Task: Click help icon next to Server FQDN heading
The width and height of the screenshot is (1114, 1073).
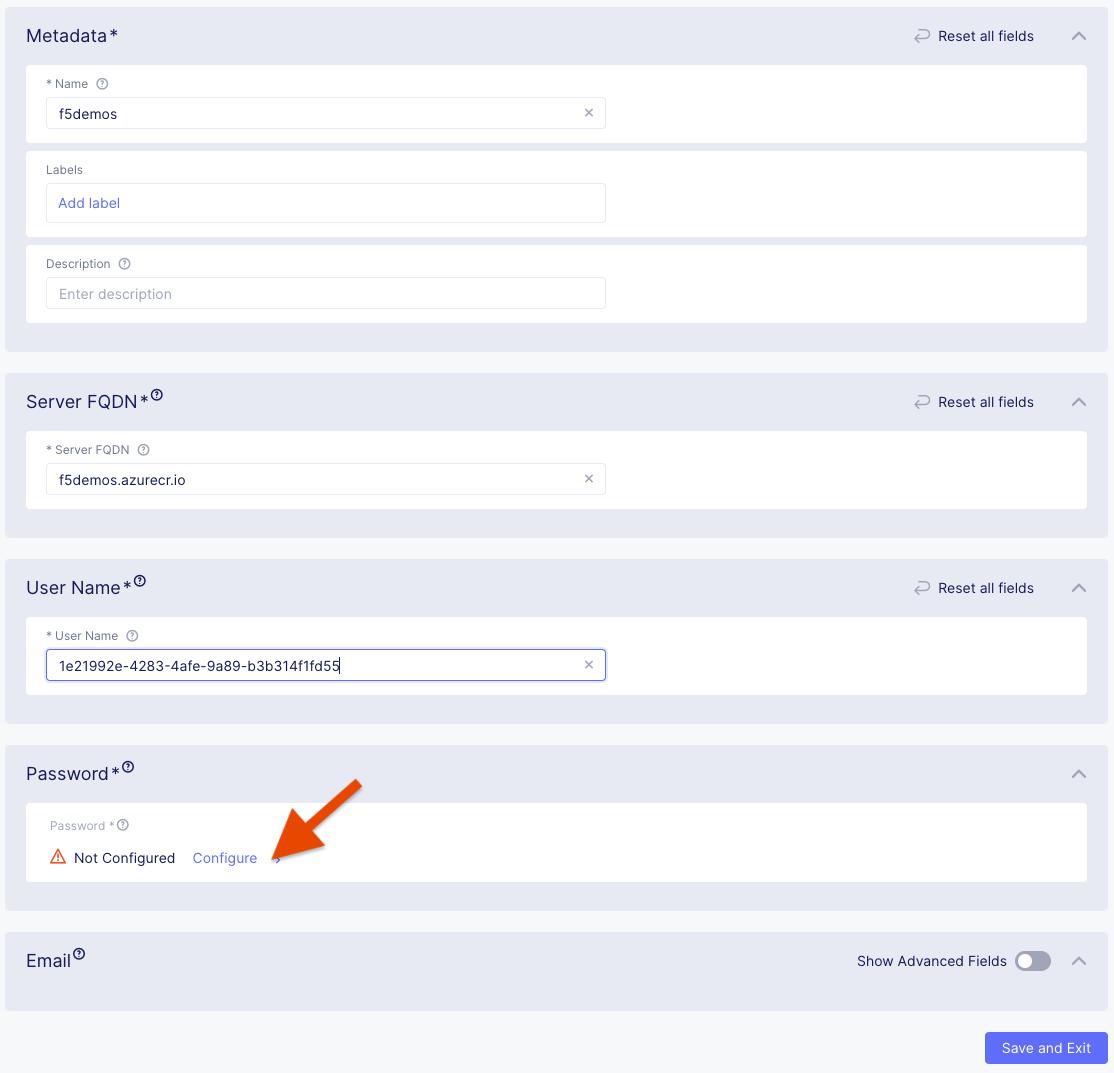Action: point(157,396)
